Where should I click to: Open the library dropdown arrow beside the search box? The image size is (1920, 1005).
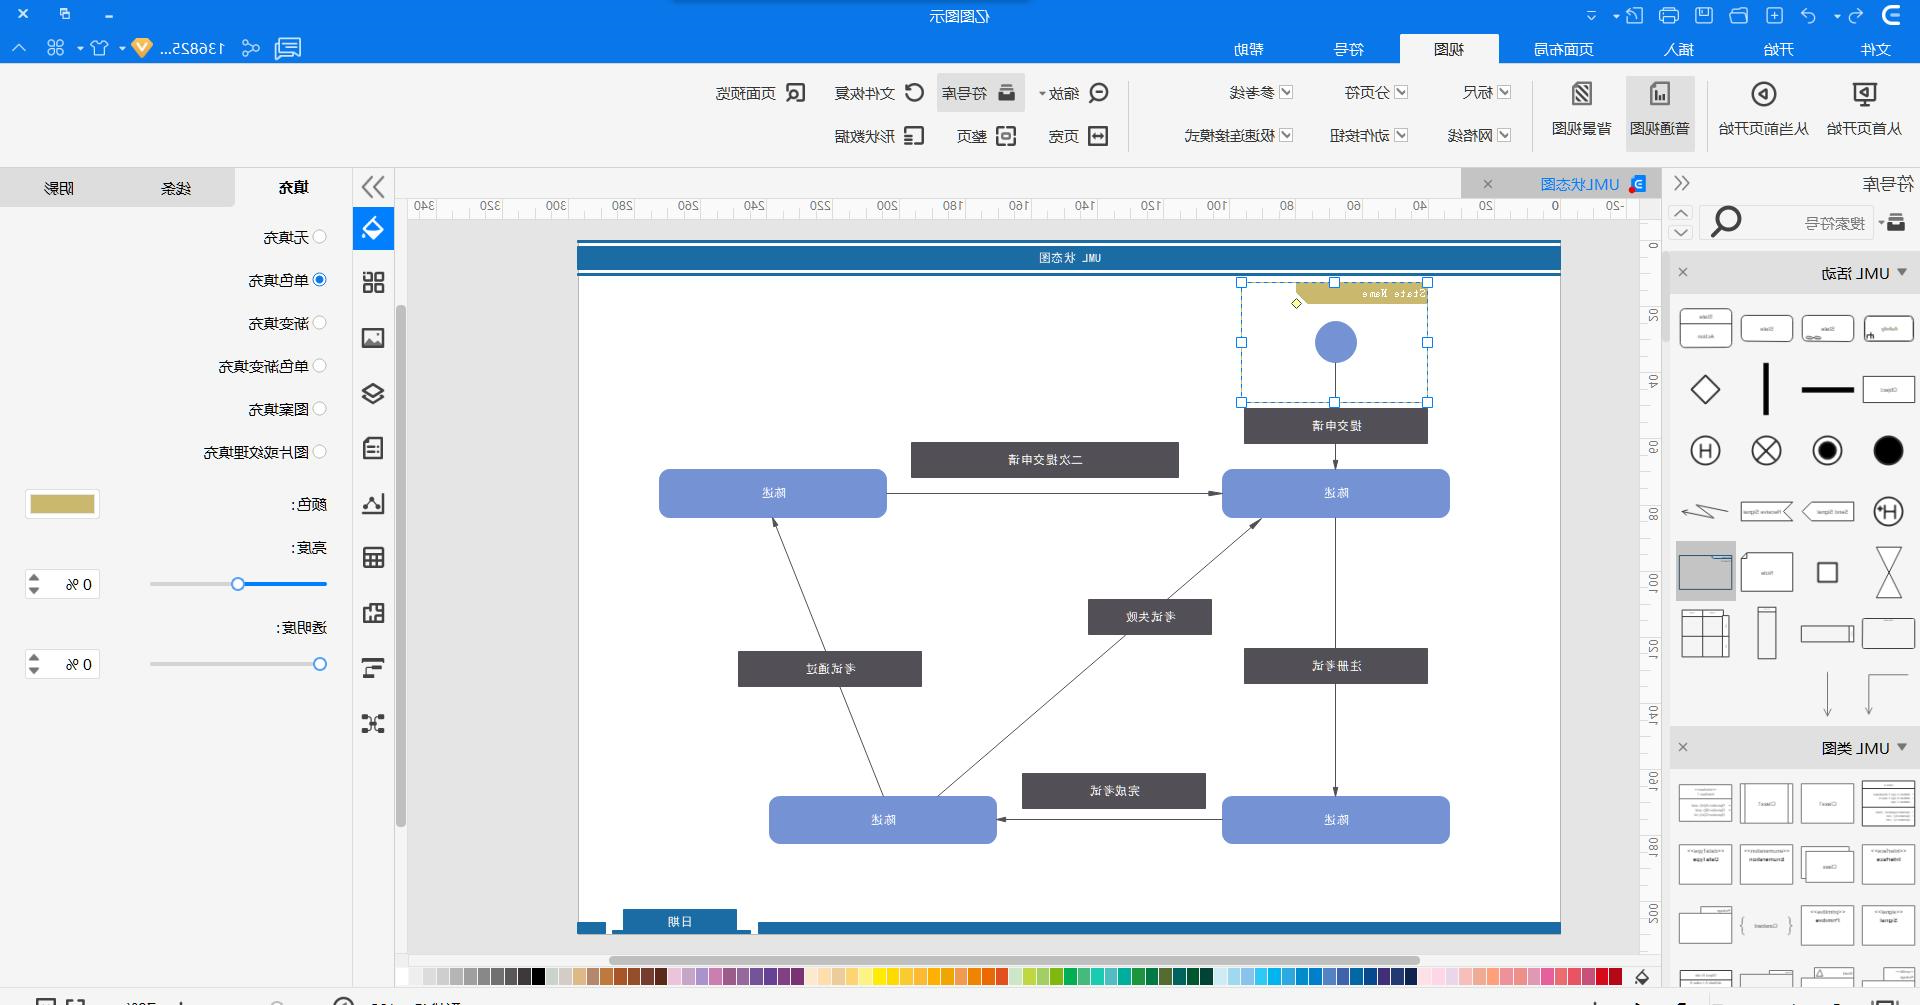point(1880,223)
